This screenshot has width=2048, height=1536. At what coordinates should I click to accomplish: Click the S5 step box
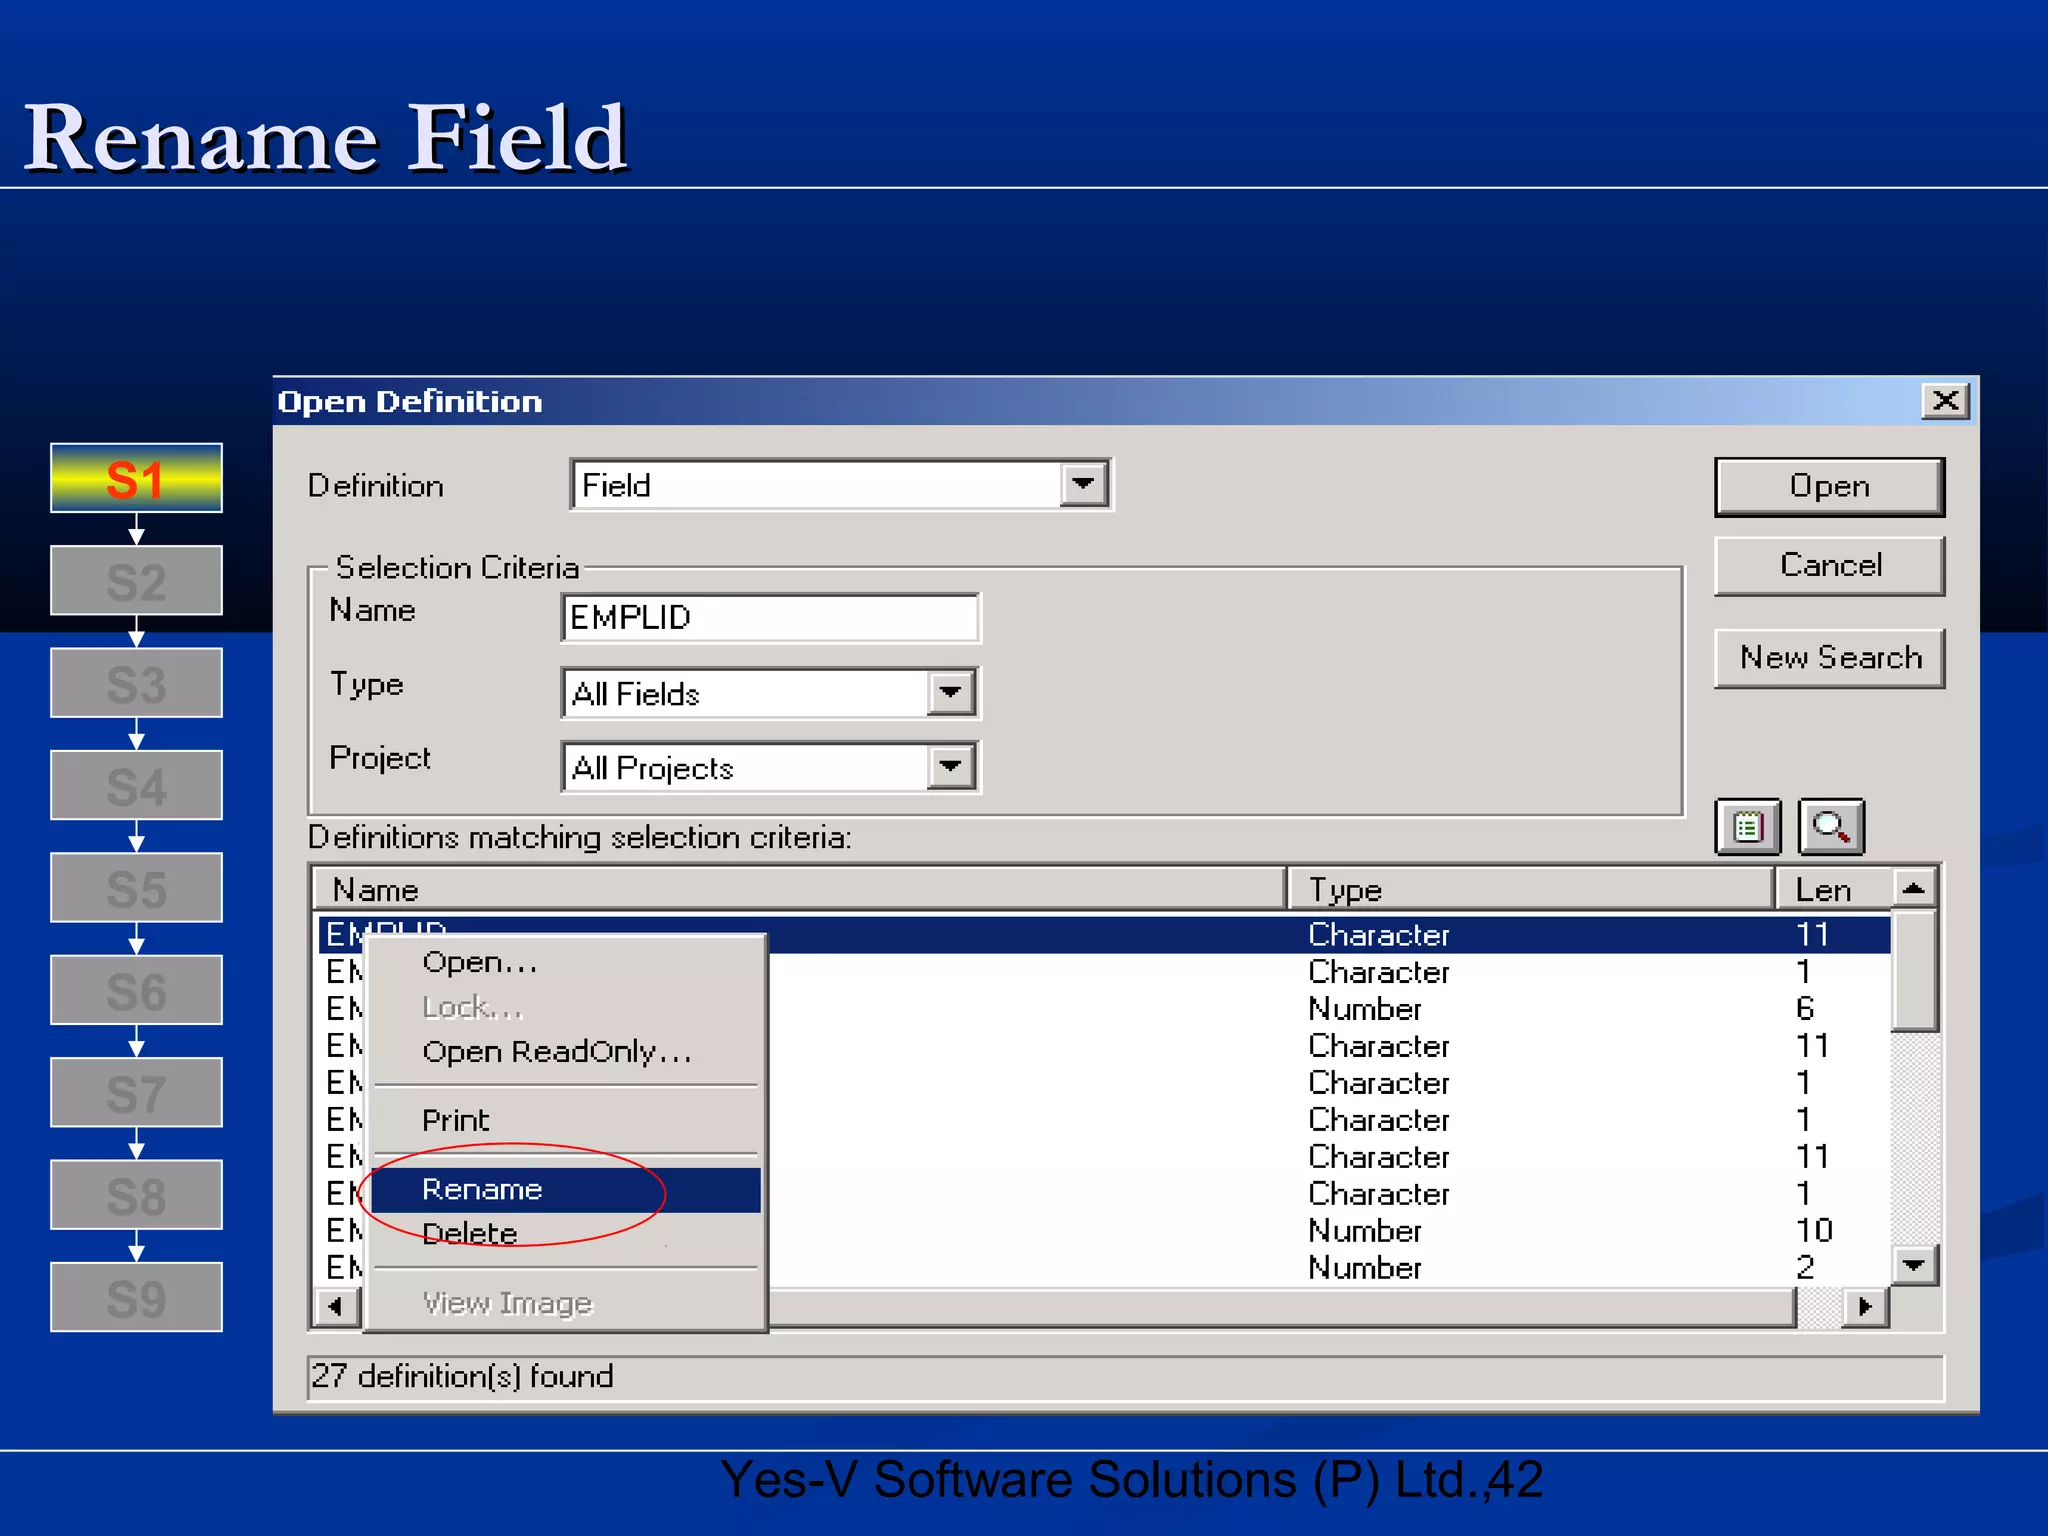(x=136, y=888)
